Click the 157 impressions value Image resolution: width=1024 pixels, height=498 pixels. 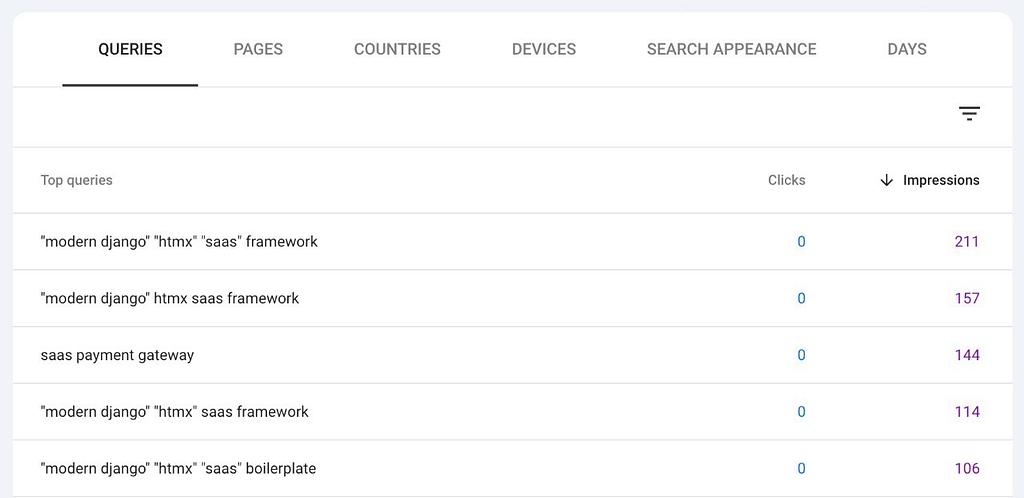pos(966,298)
